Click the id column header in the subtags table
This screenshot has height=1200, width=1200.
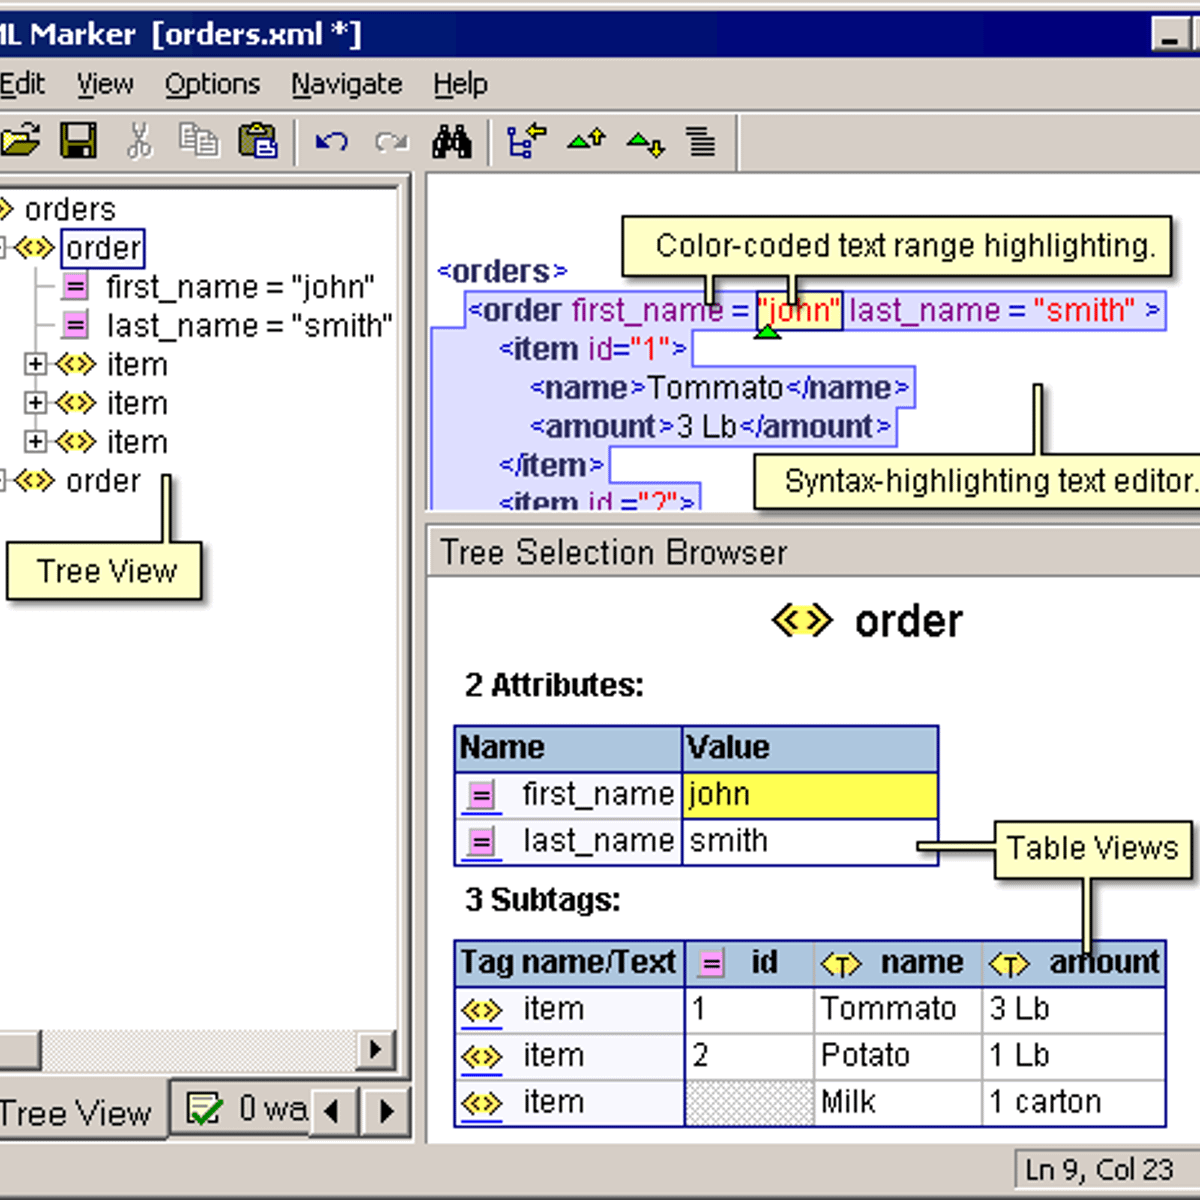tap(749, 963)
